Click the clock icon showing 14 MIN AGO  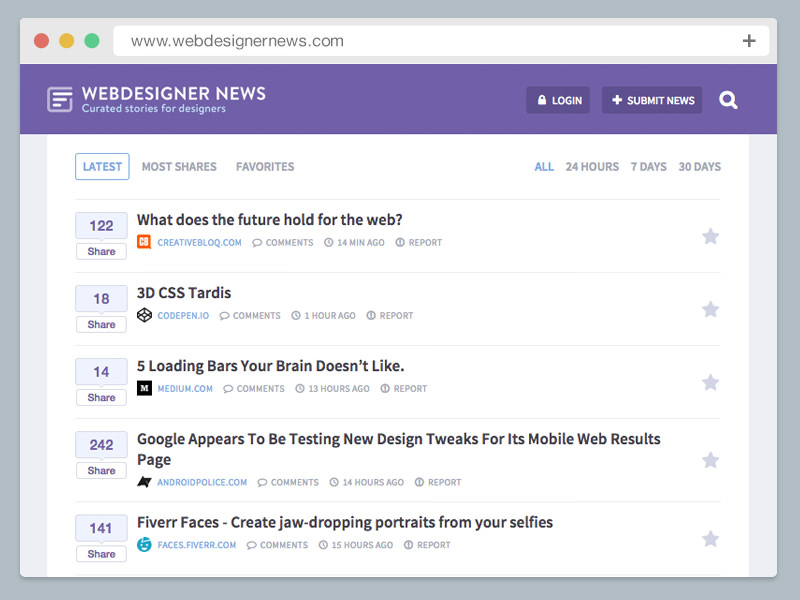tap(331, 242)
